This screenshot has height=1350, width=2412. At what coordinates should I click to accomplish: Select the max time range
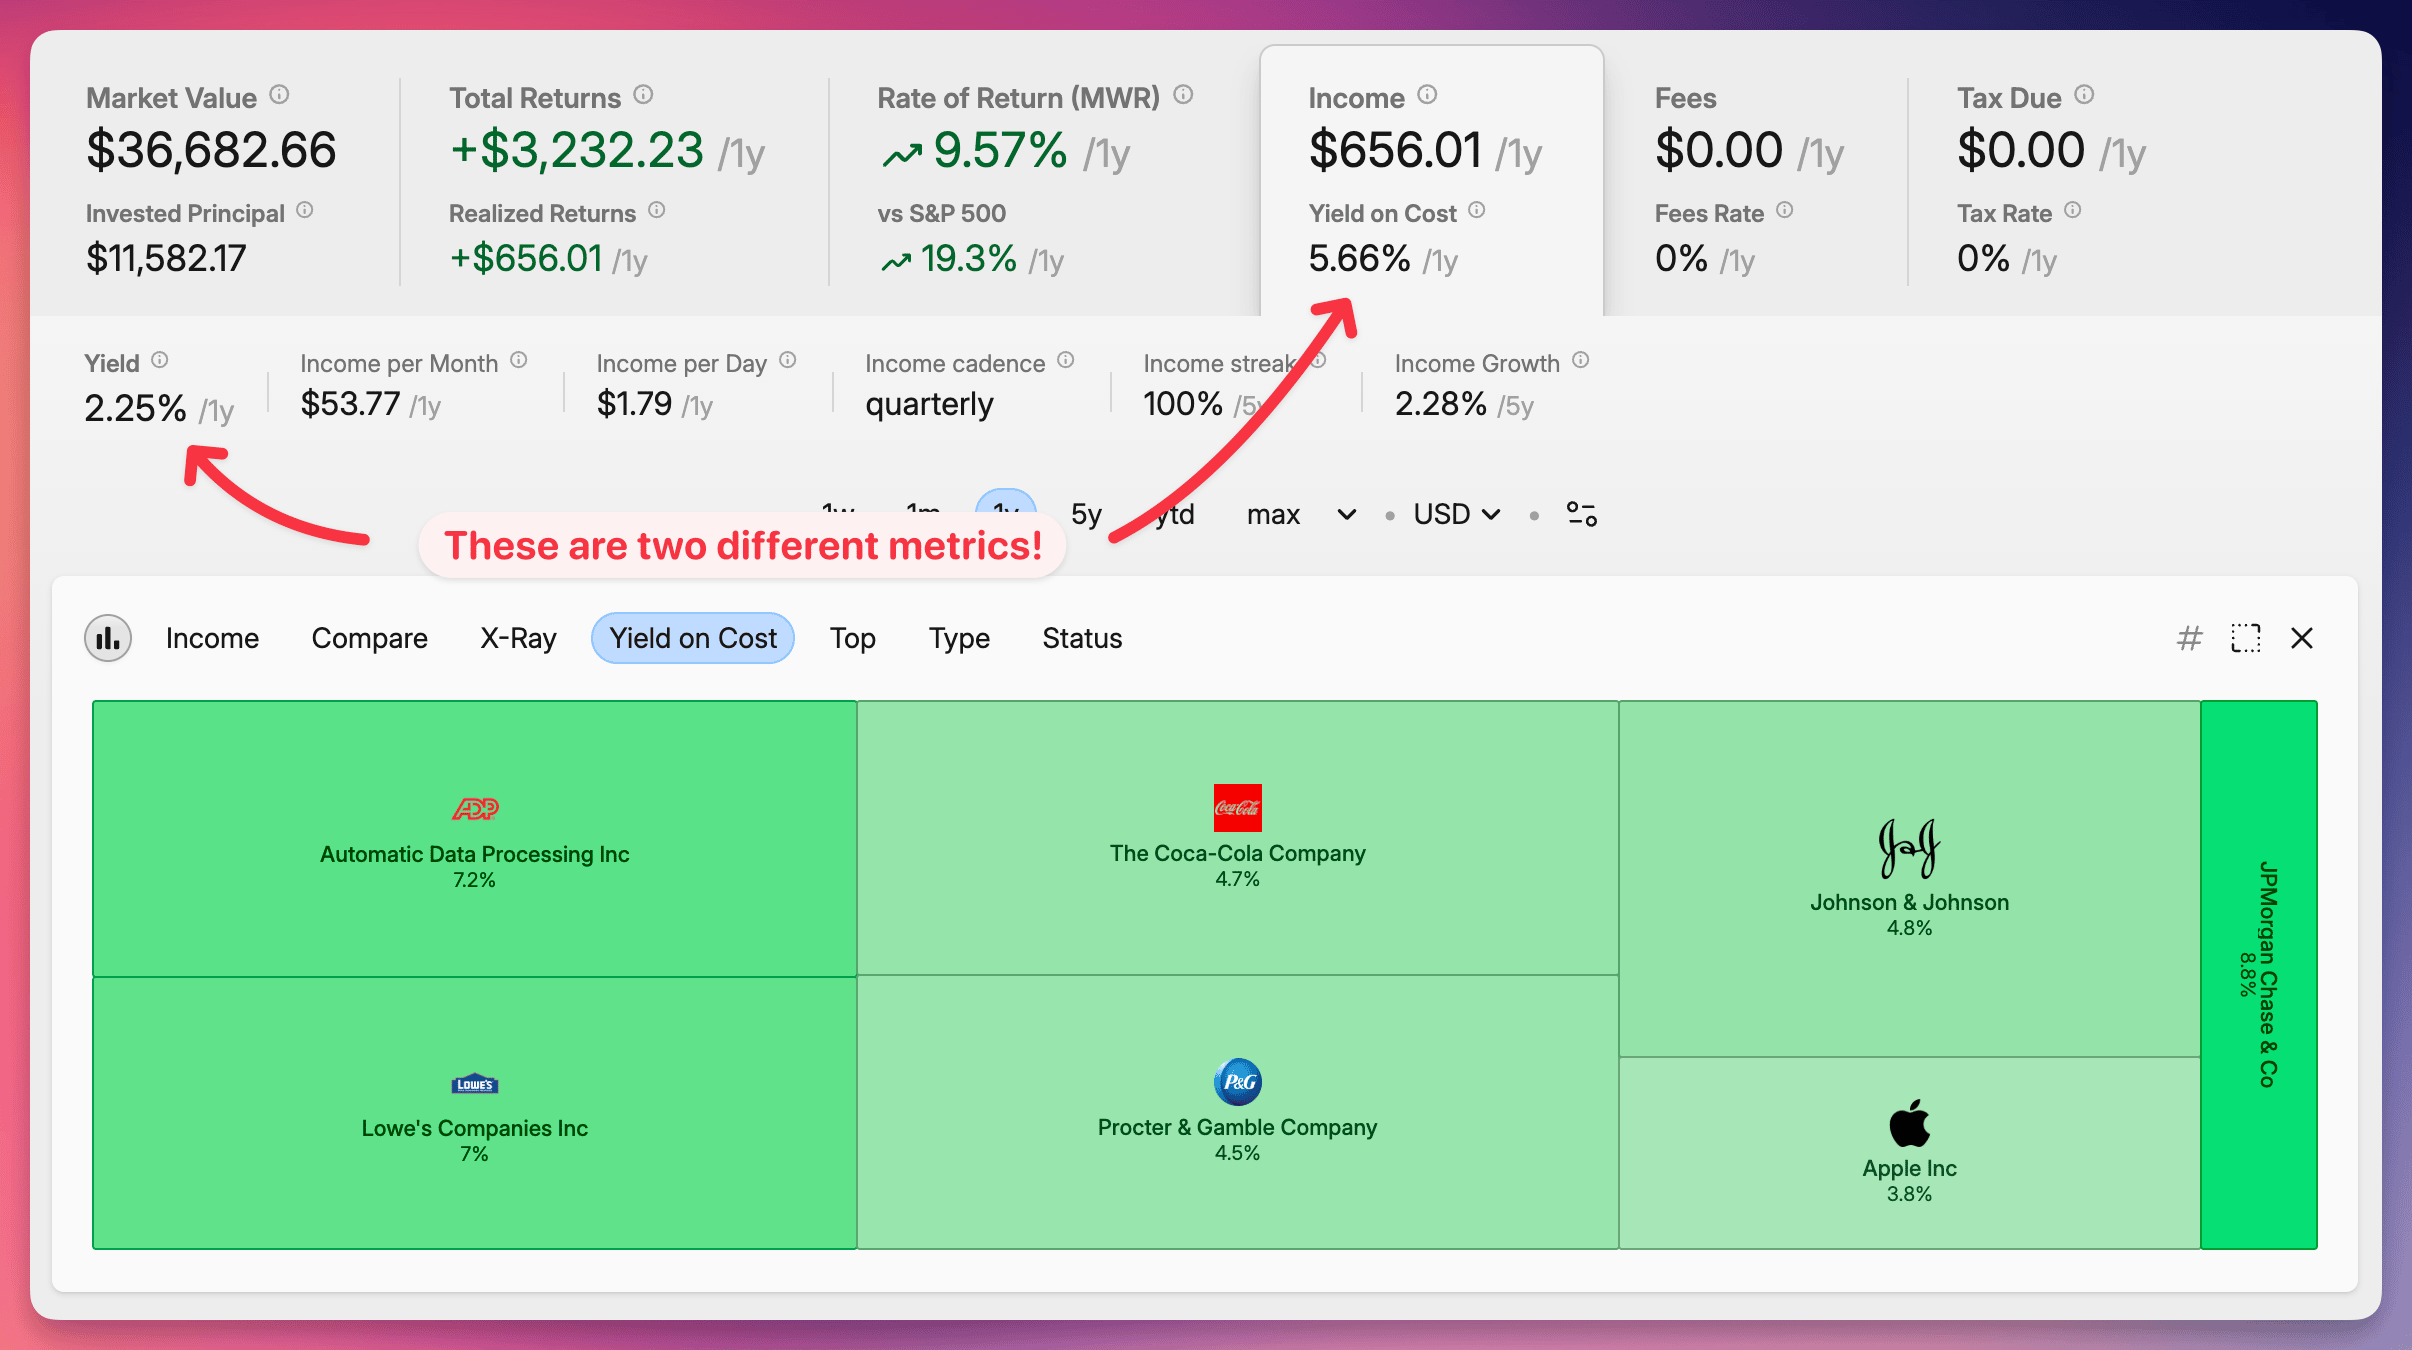click(x=1273, y=514)
